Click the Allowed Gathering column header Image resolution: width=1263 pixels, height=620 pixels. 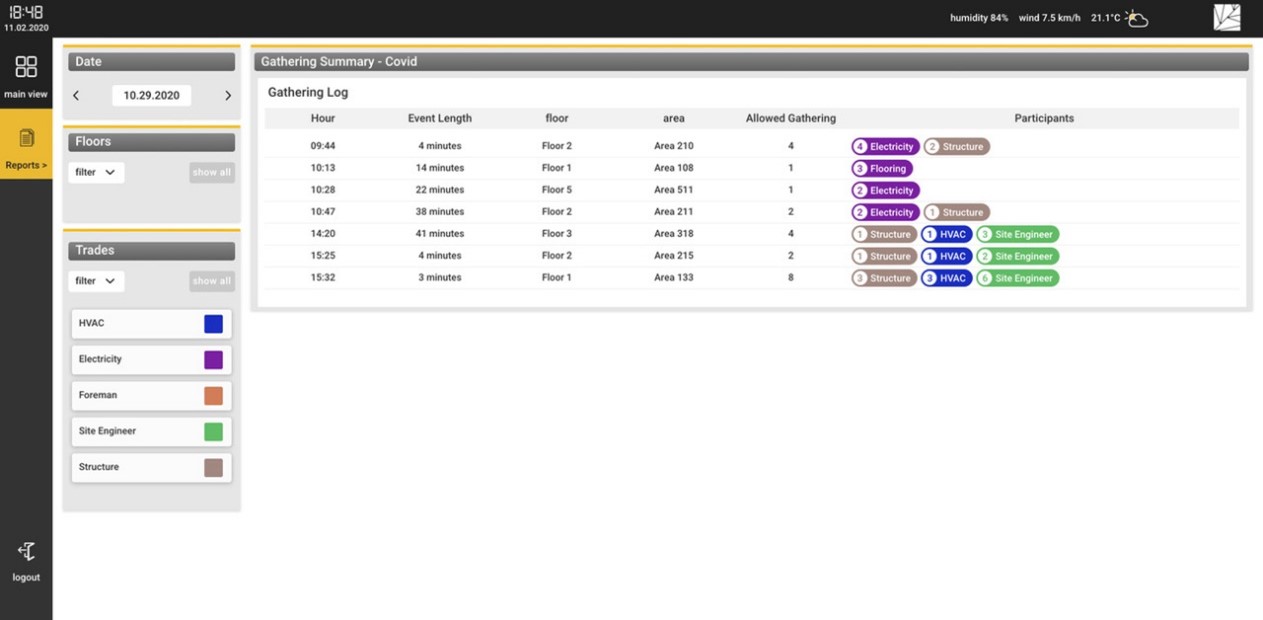[790, 118]
